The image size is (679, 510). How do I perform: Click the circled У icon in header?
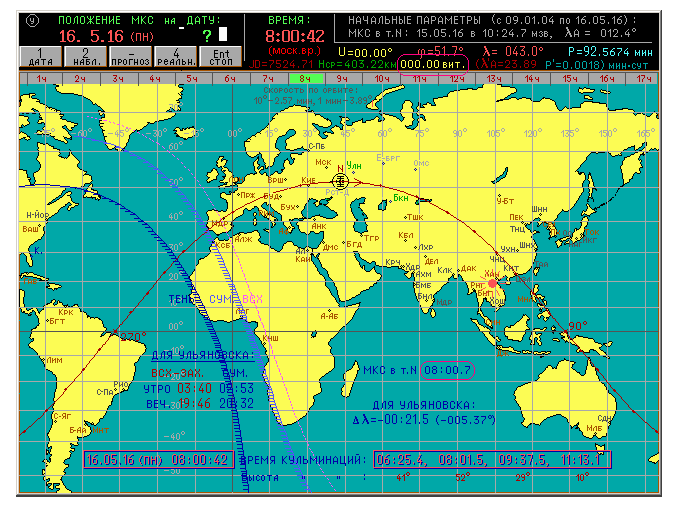[32, 21]
